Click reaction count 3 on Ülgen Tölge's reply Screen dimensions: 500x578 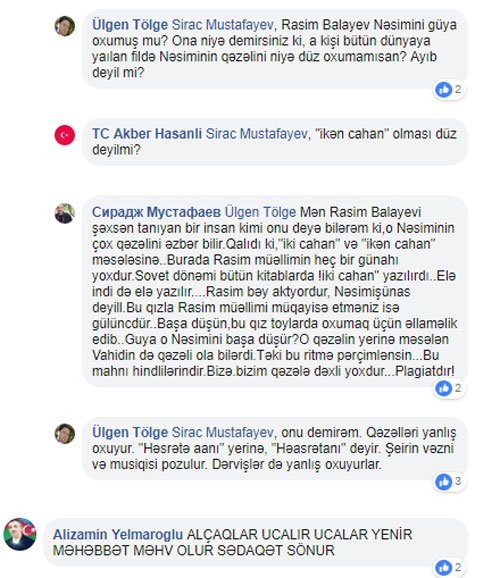458,481
